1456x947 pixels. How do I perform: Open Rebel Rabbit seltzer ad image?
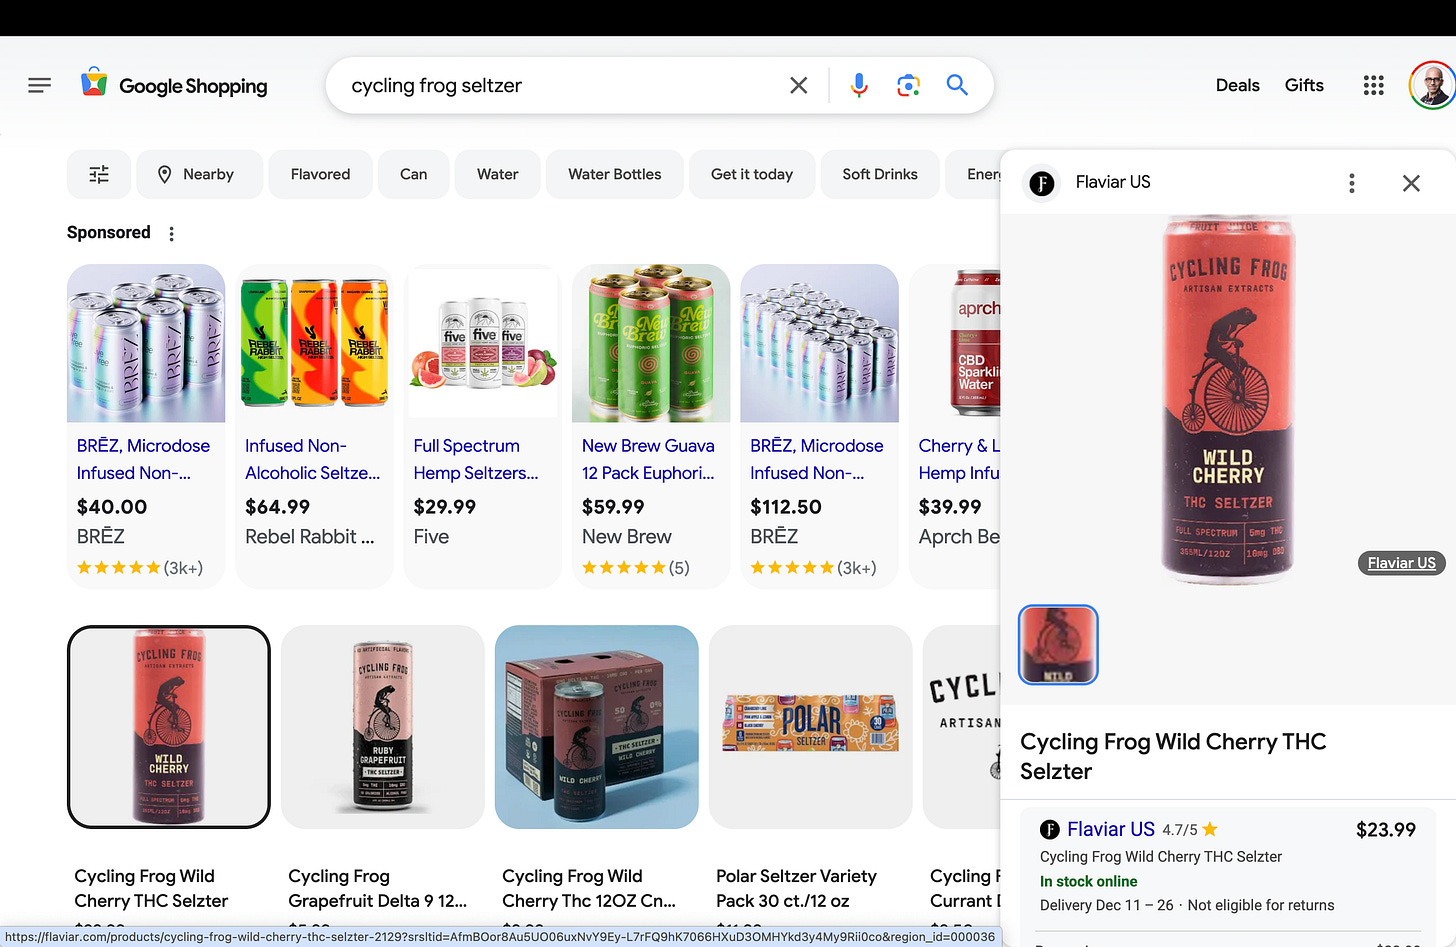[x=314, y=343]
